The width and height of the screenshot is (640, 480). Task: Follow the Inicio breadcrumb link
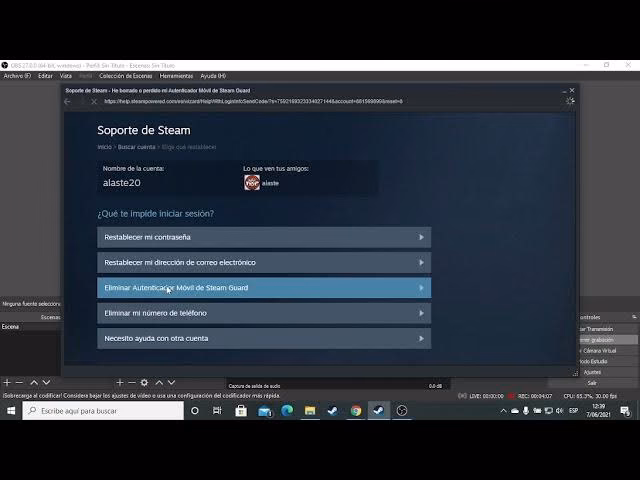tap(104, 147)
